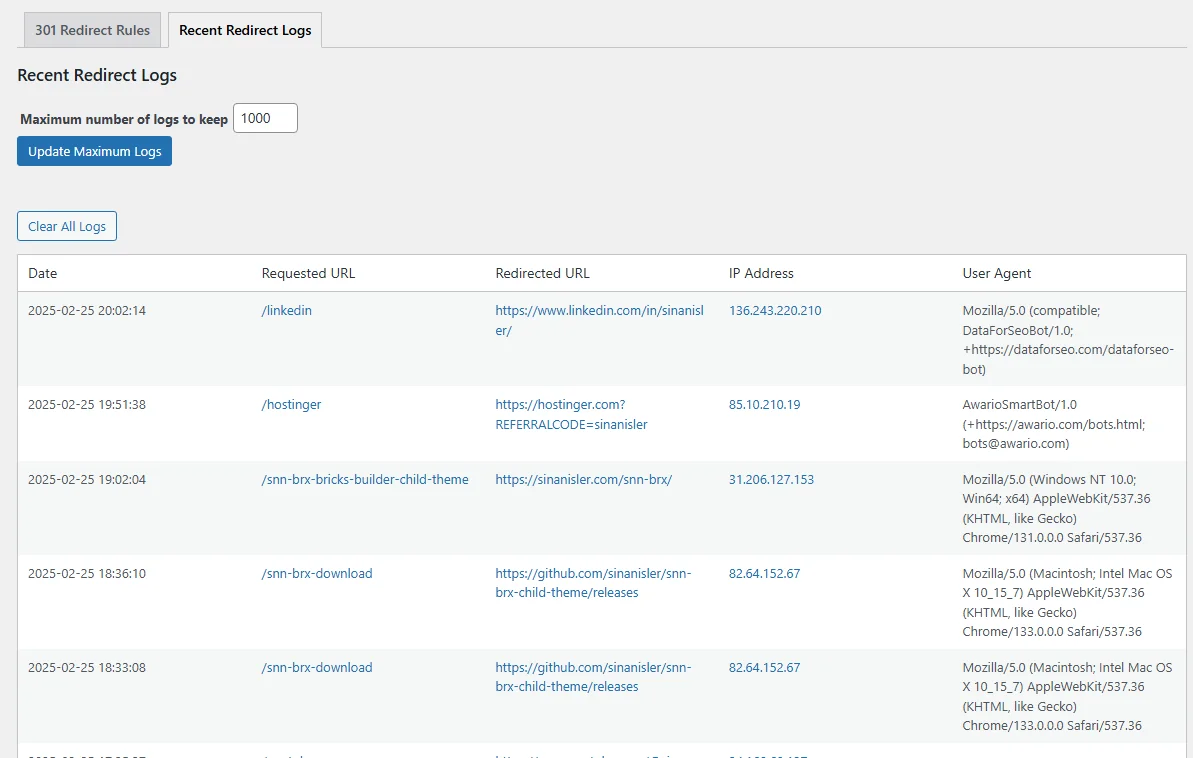This screenshot has width=1193, height=758.
Task: Open /snn-brx-download link in the 18:36:10 log row
Action: [317, 574]
